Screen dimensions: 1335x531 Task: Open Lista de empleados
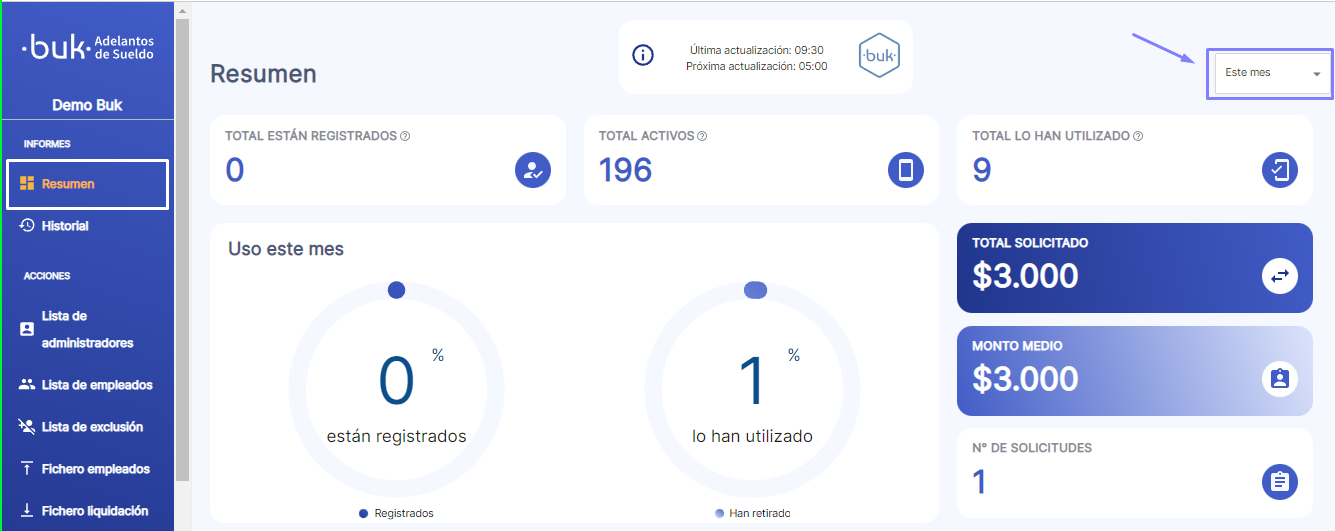click(96, 385)
